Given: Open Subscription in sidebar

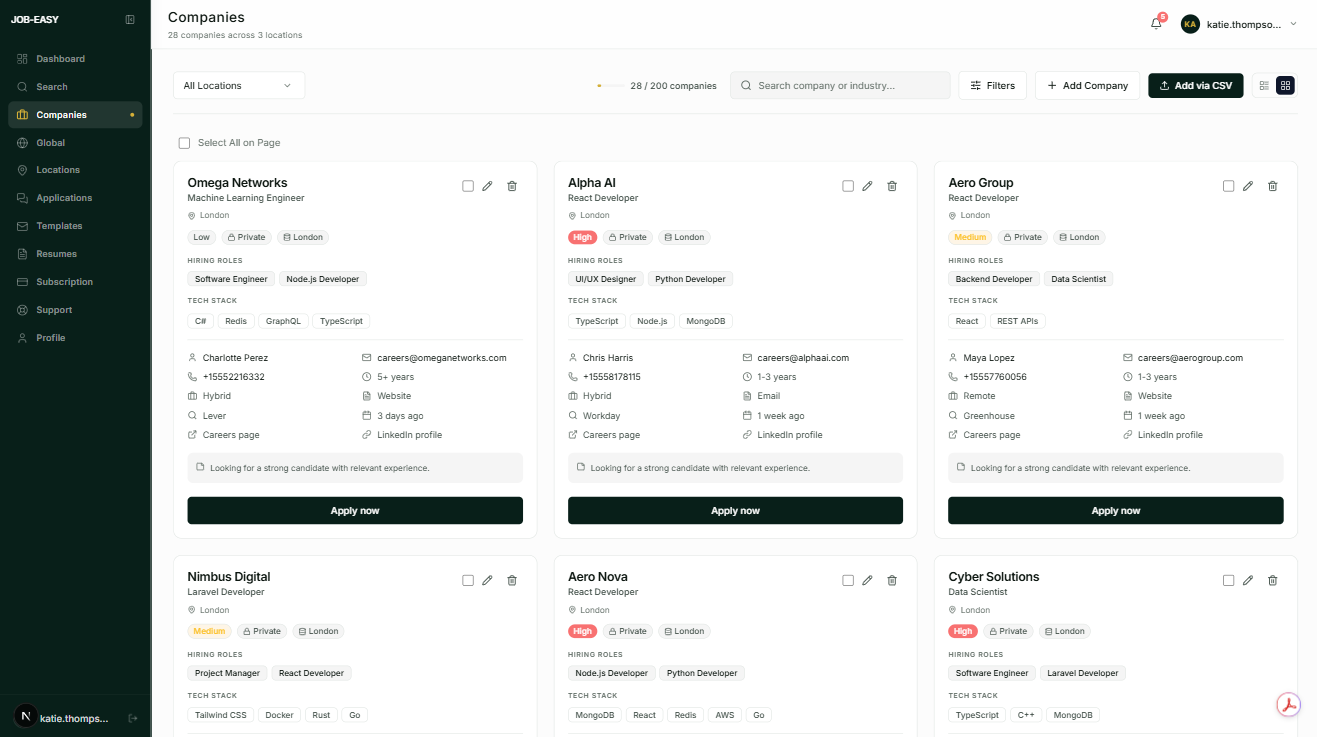Looking at the screenshot, I should (75, 282).
